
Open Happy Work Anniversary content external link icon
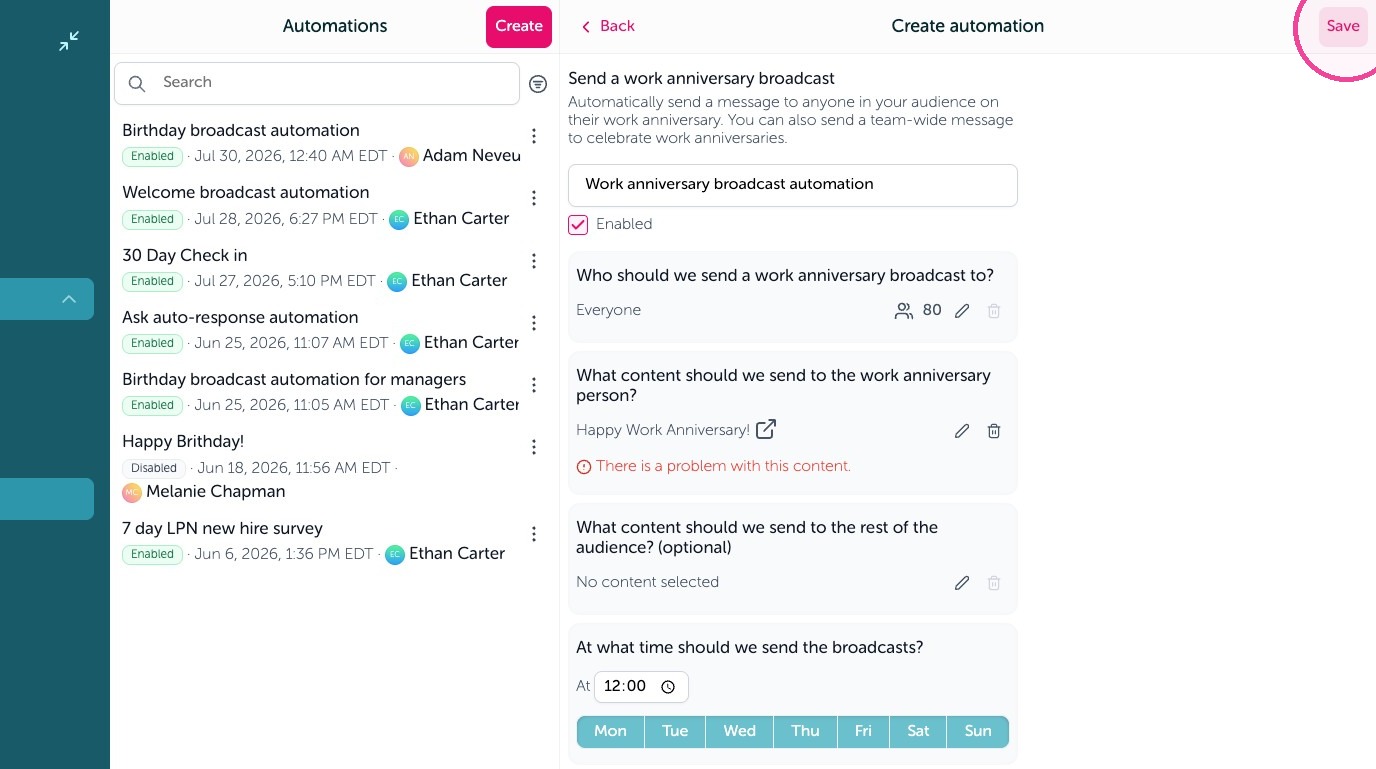coord(766,429)
